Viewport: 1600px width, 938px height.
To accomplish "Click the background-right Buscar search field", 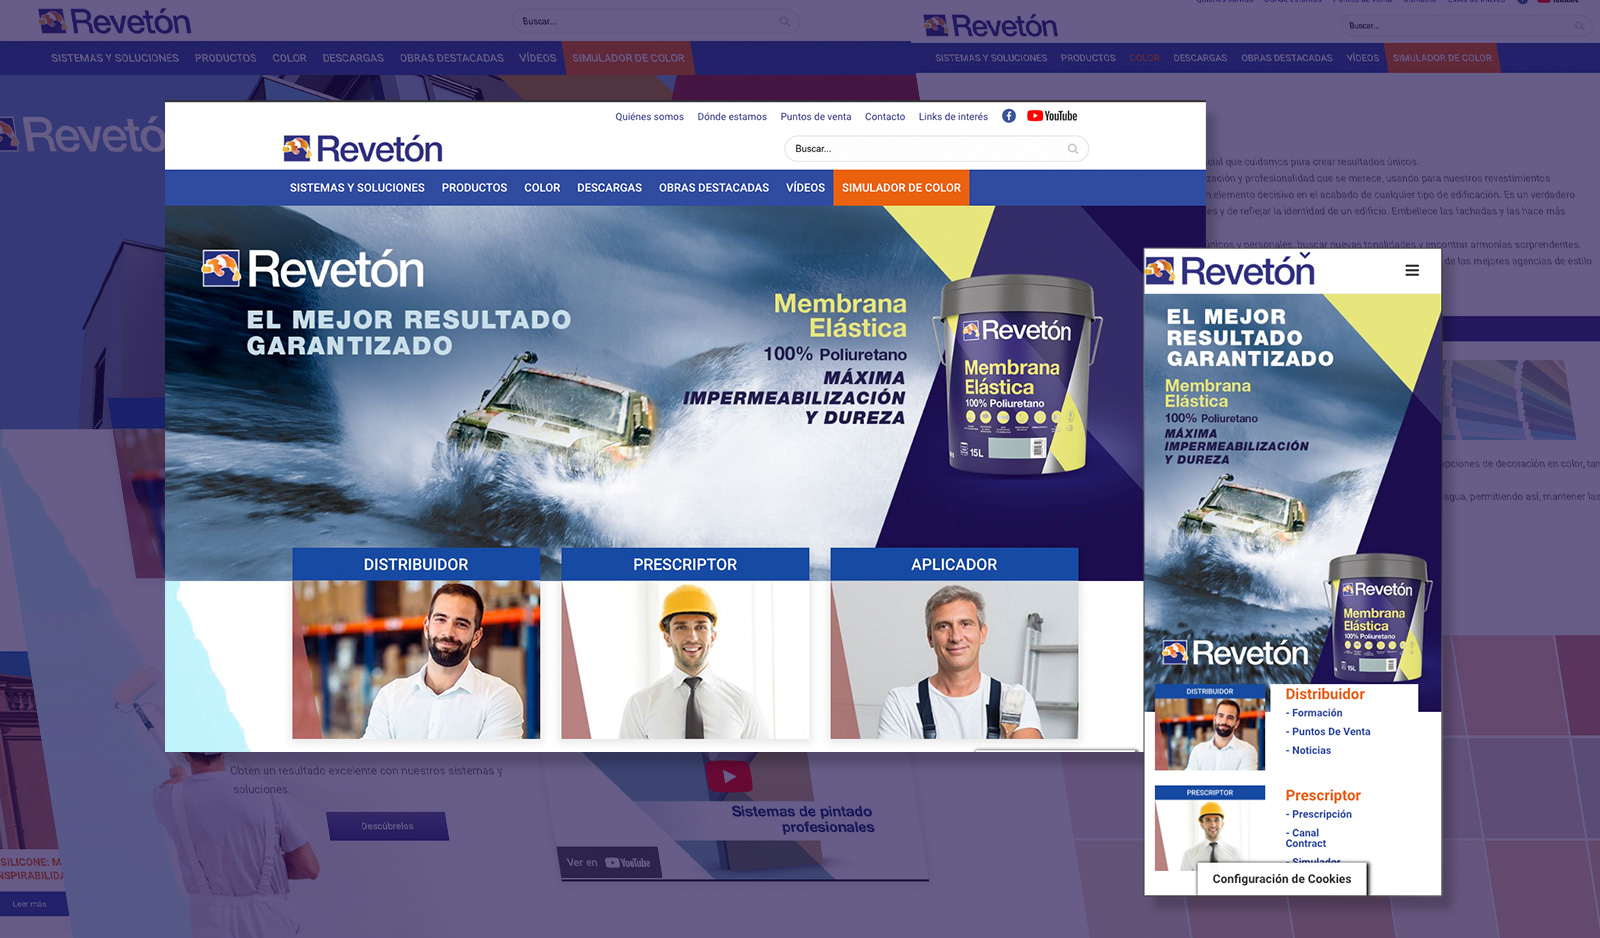I will point(1465,25).
